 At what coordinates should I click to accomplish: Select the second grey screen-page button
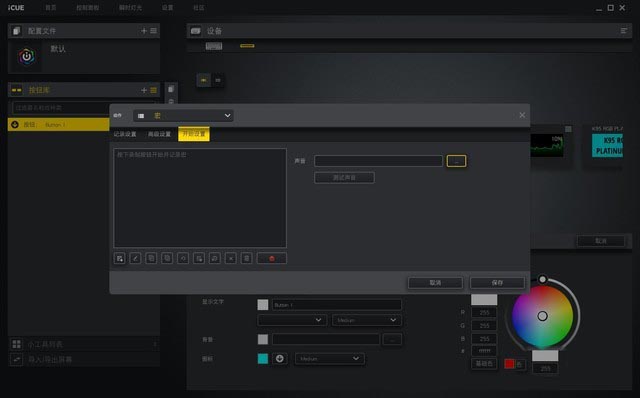click(218, 80)
